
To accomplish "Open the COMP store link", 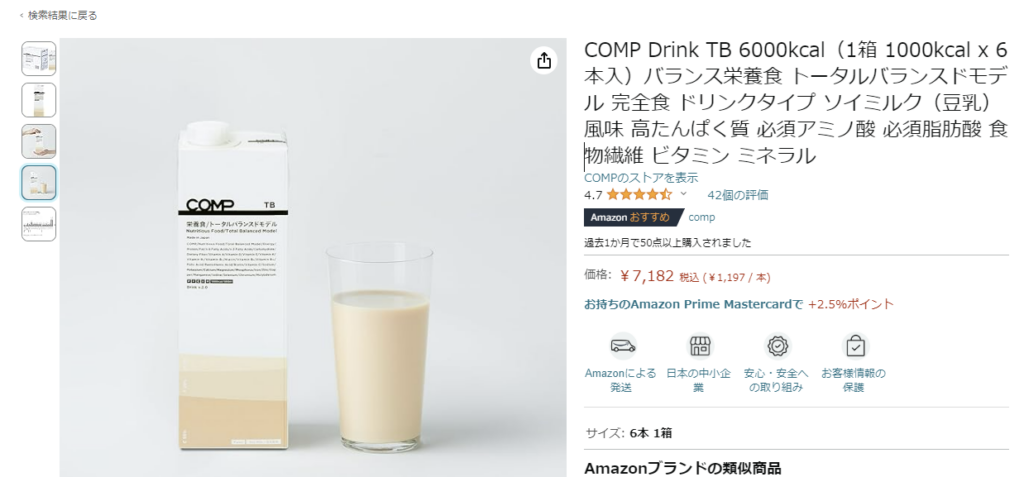I will pos(641,178).
